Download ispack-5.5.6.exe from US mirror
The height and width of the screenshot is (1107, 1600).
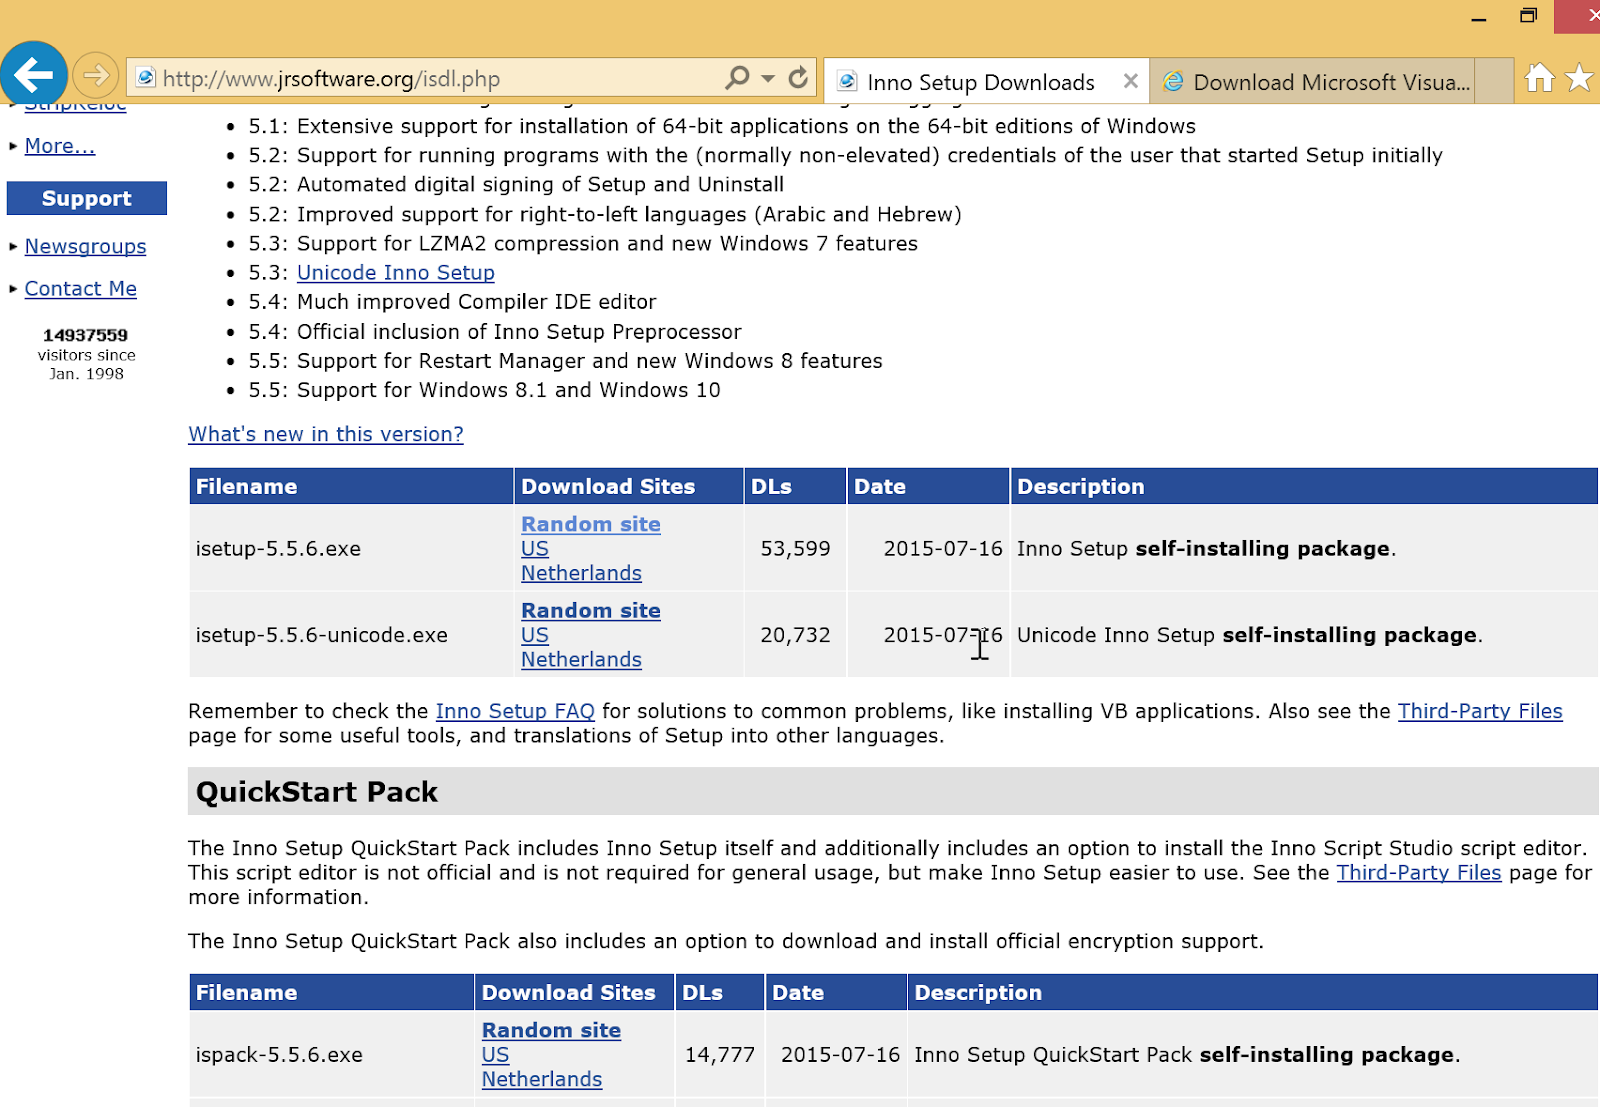point(495,1055)
